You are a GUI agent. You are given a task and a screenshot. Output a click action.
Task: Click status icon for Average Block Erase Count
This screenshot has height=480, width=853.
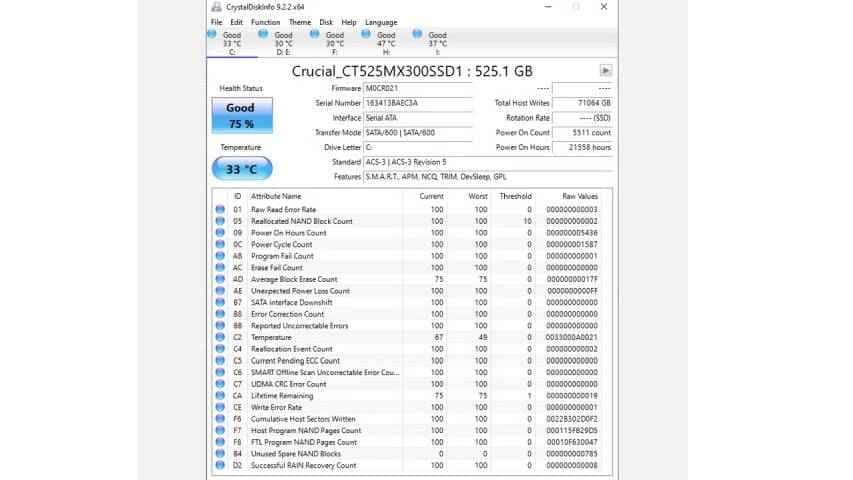tap(220, 279)
